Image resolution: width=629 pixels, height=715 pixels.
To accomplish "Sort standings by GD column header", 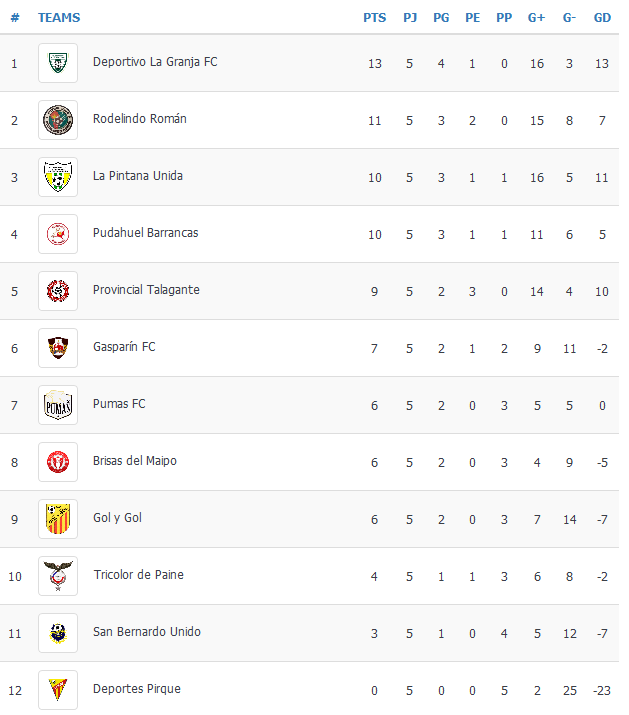I will click(602, 18).
